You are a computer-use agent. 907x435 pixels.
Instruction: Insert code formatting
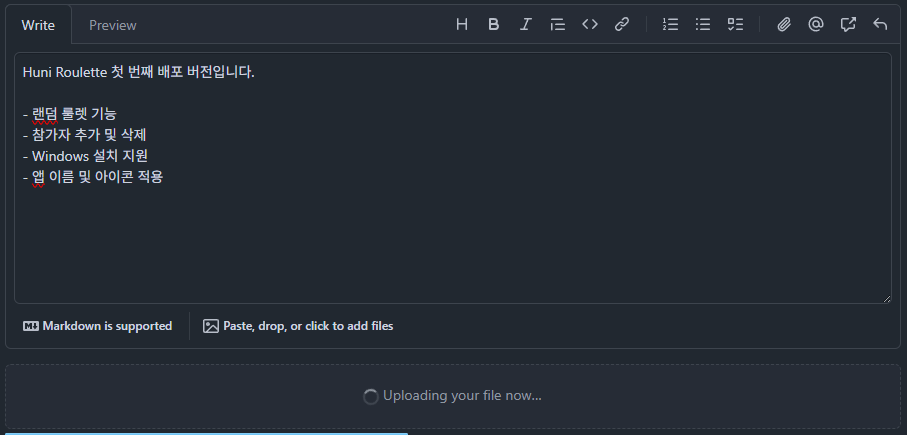point(589,24)
